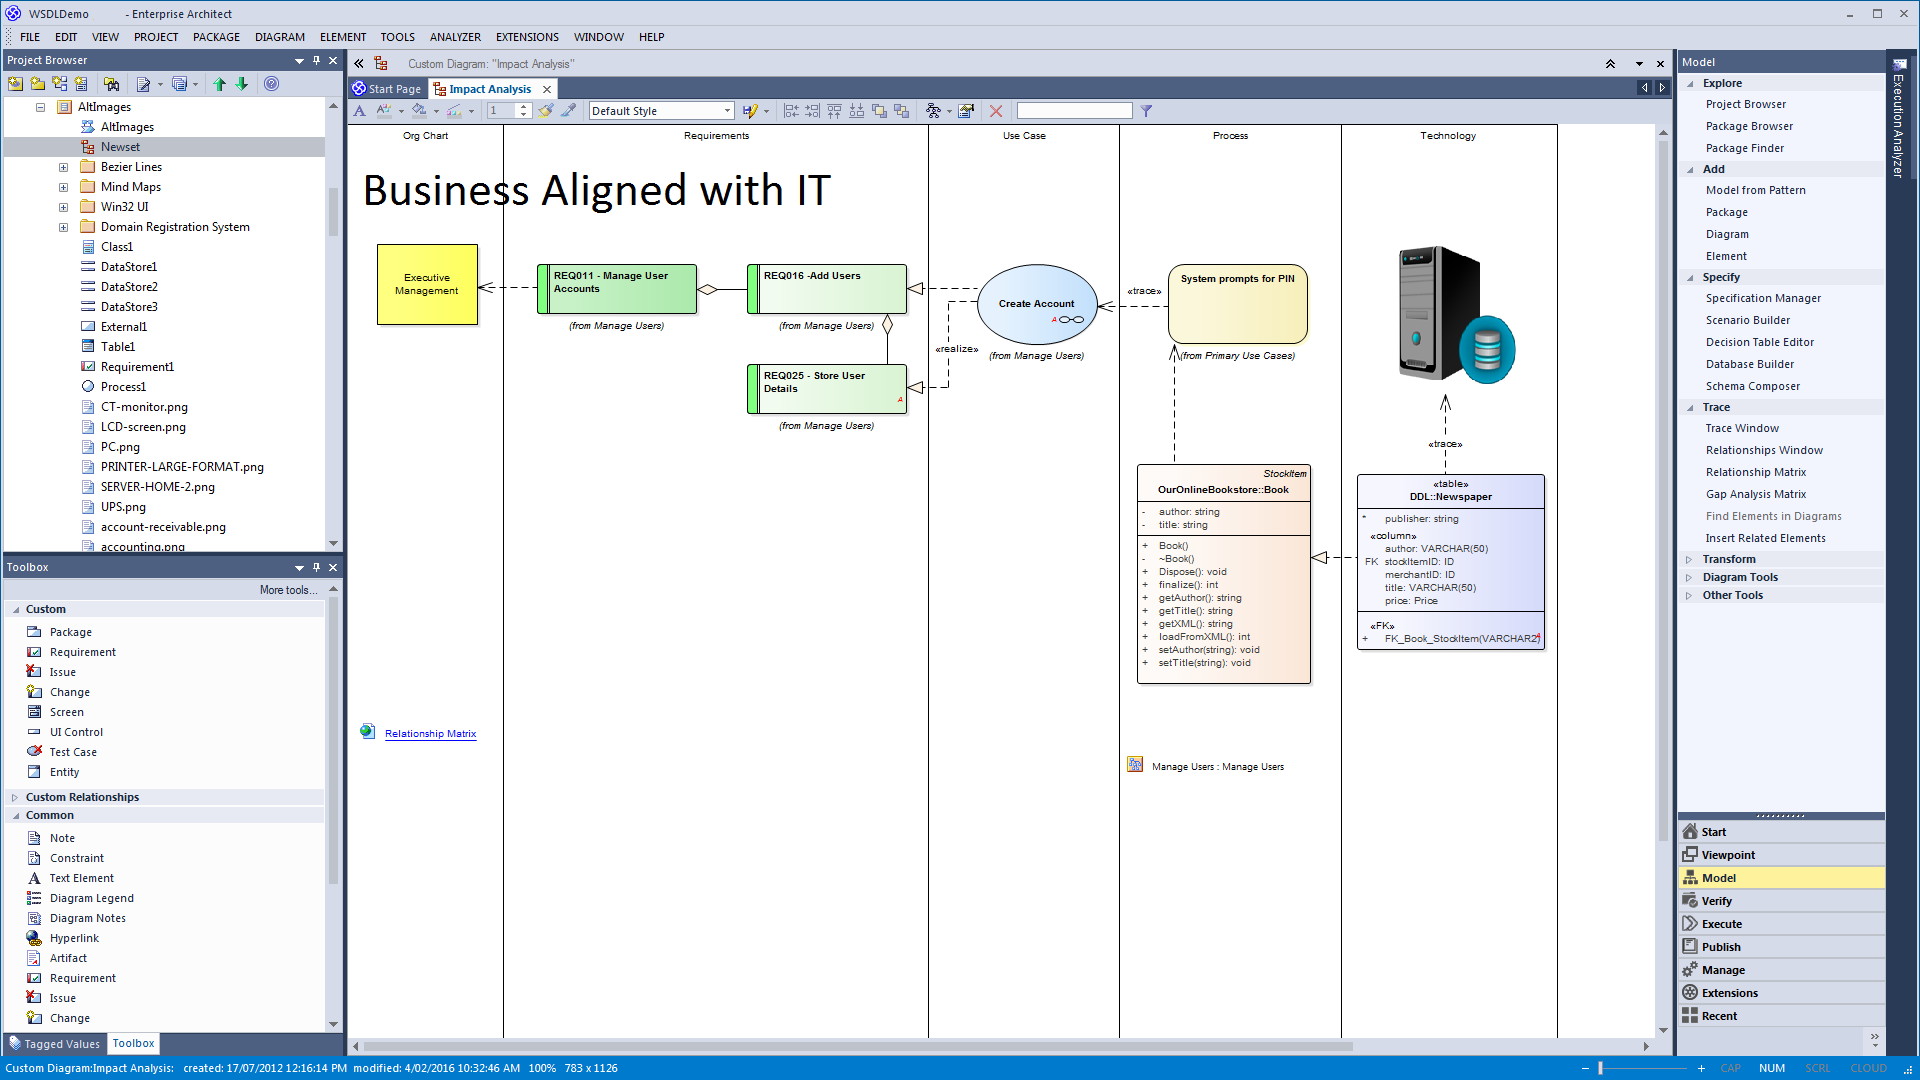Open the Default Style dropdown
The width and height of the screenshot is (1920, 1080).
(x=727, y=111)
